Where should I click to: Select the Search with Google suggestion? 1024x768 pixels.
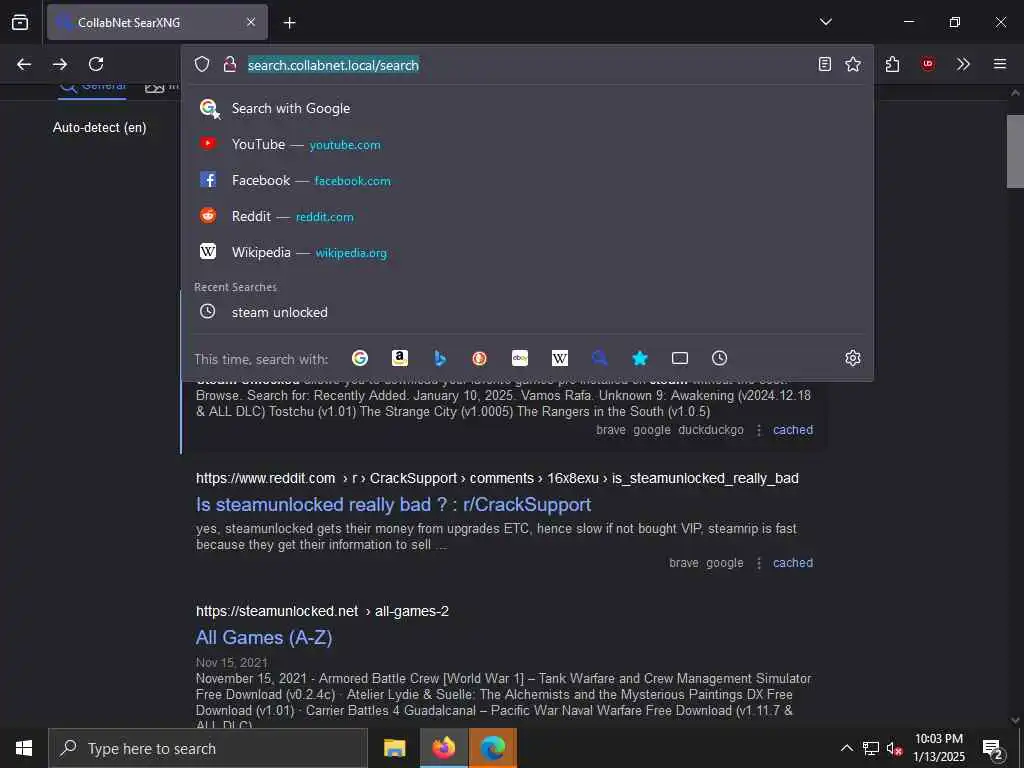click(526, 108)
